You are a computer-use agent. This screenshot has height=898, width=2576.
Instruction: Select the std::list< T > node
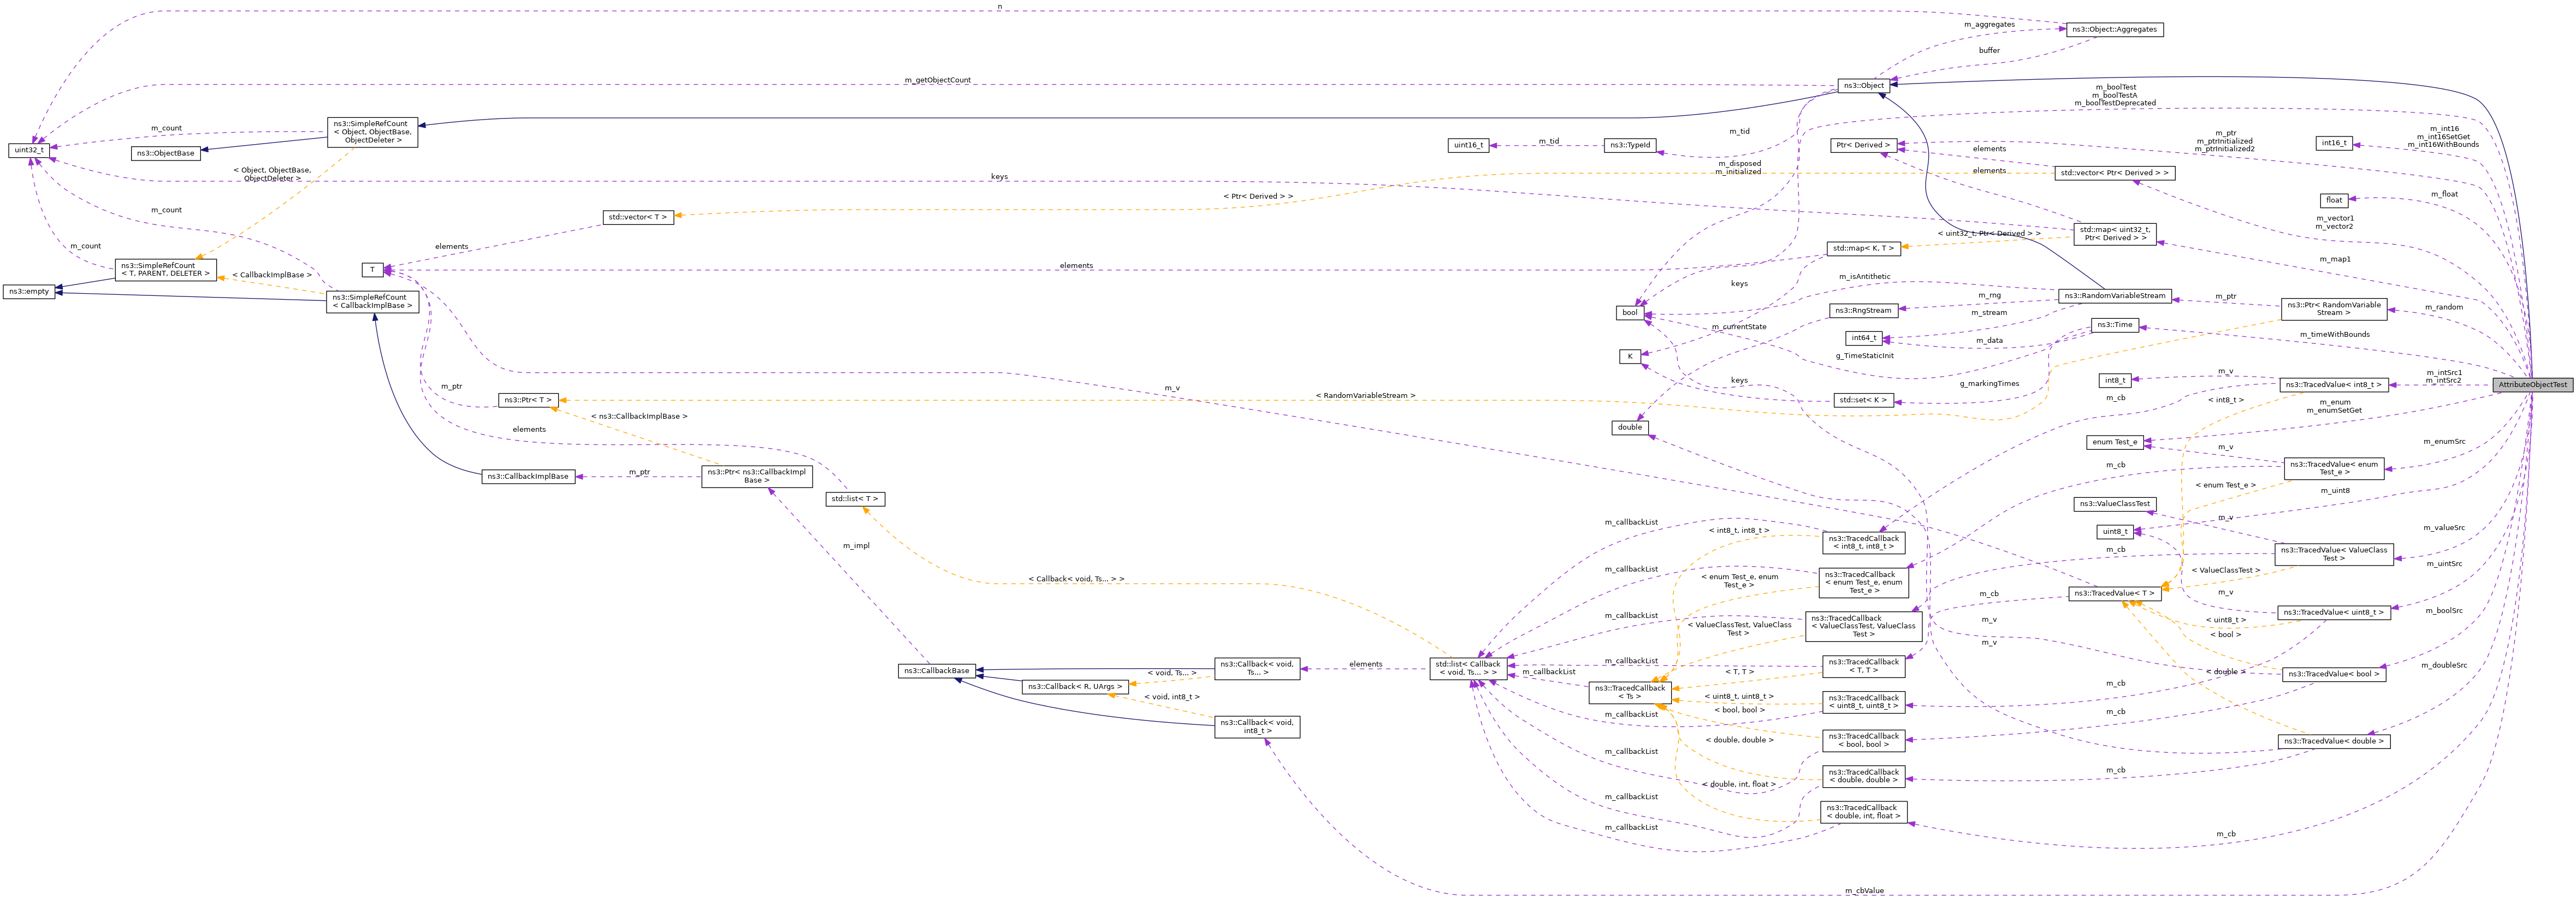coord(855,499)
